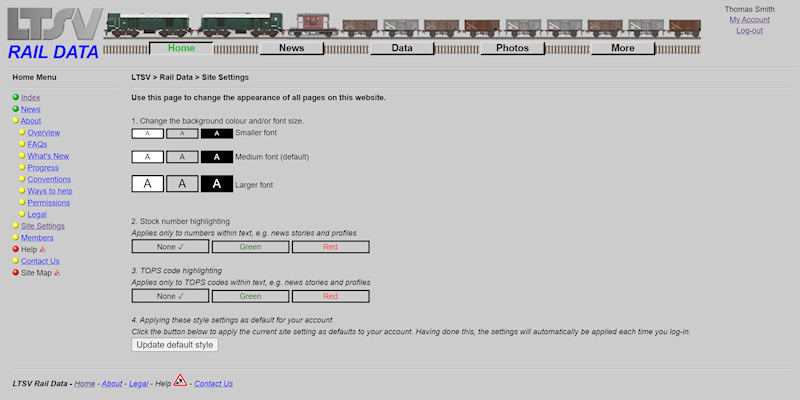Open the Photos navigation tab
The image size is (800, 400).
tap(512, 48)
